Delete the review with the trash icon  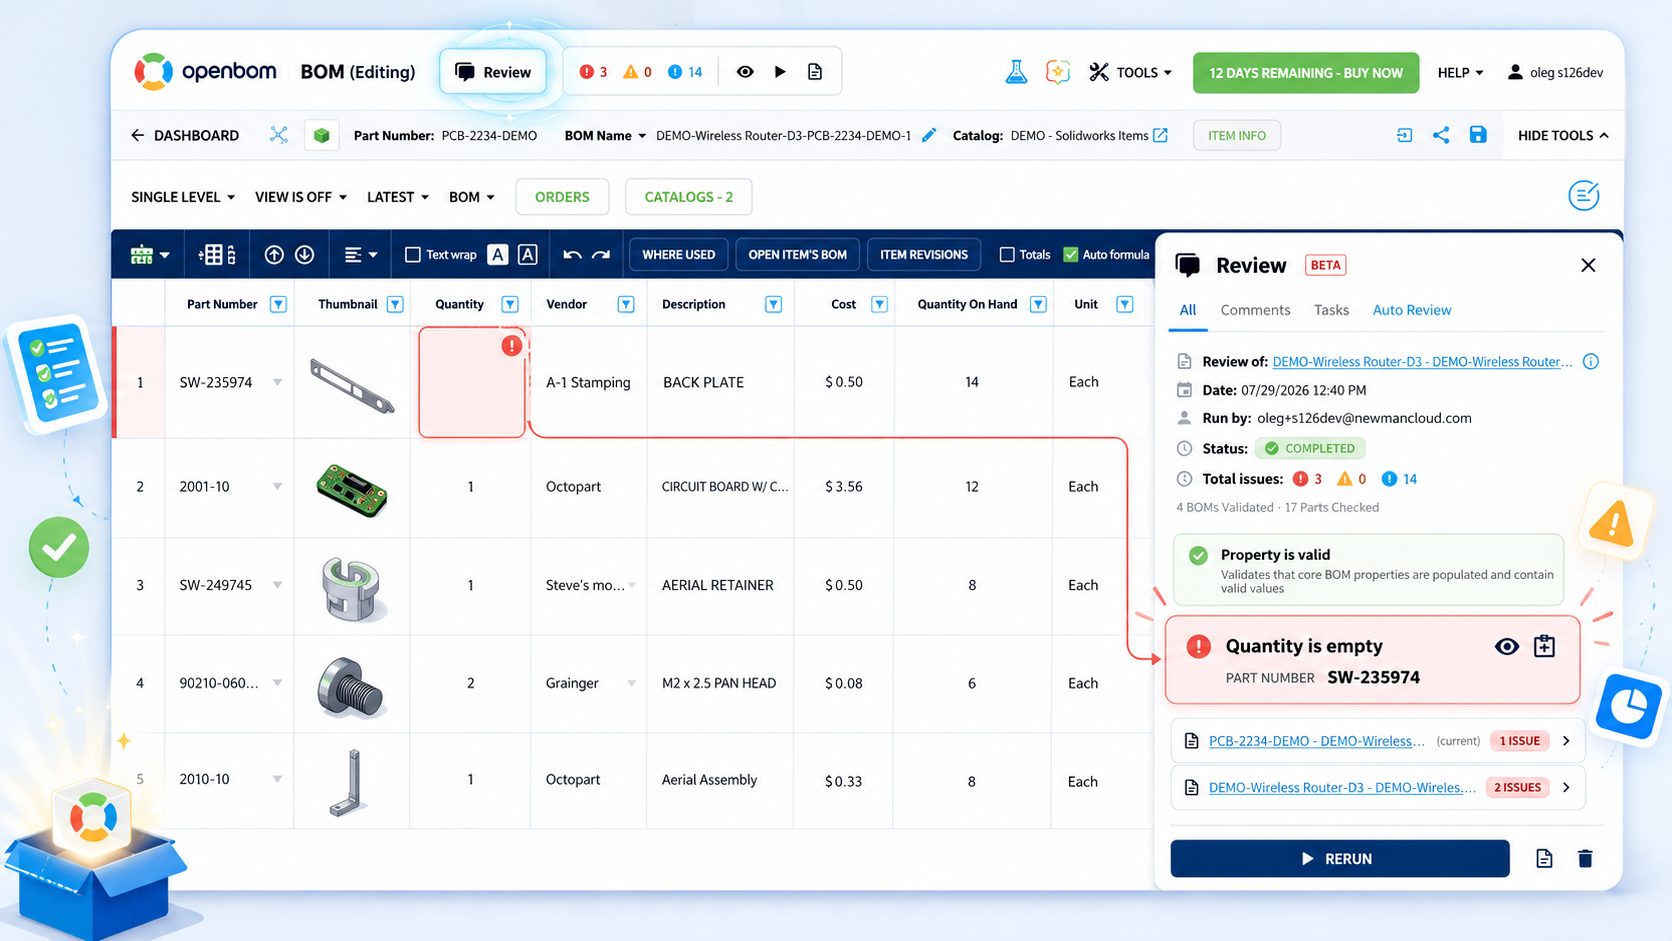pos(1585,858)
